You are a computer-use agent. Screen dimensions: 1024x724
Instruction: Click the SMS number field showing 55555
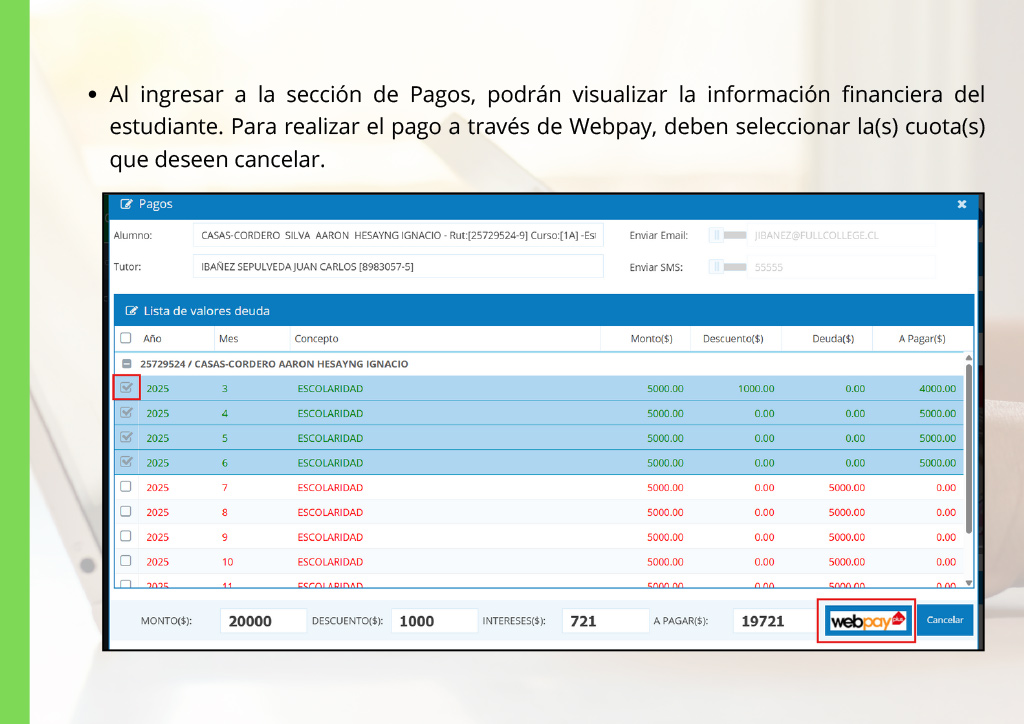[x=842, y=266]
